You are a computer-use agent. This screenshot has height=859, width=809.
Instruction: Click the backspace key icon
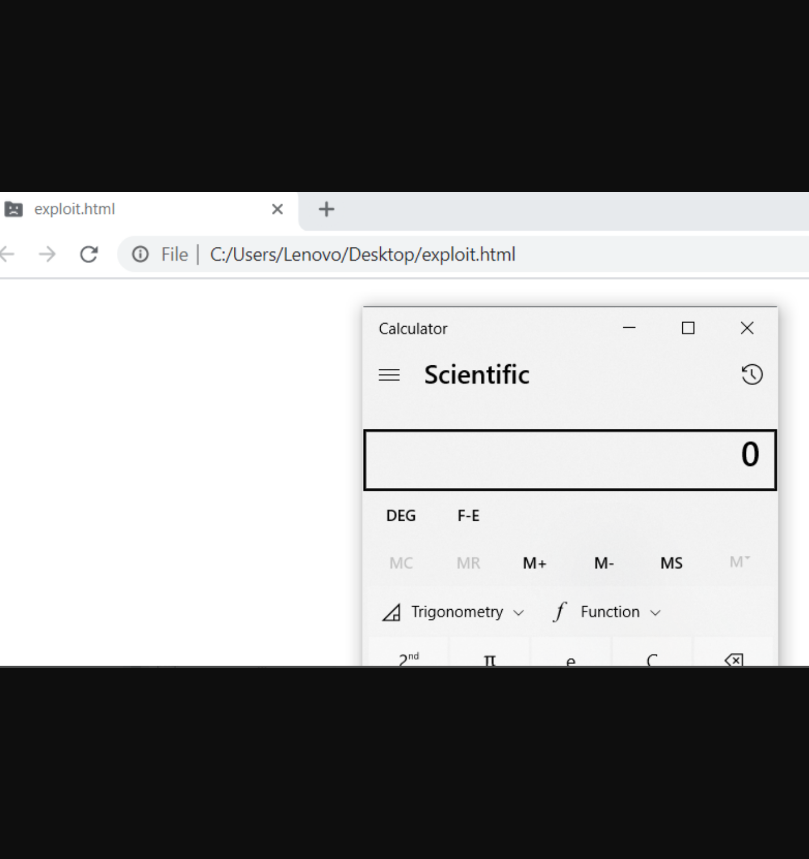(733, 660)
